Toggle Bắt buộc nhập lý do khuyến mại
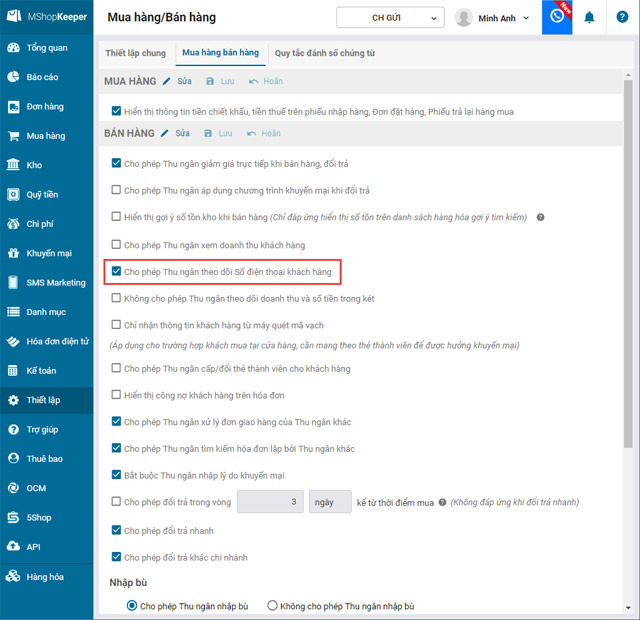 pos(116,475)
